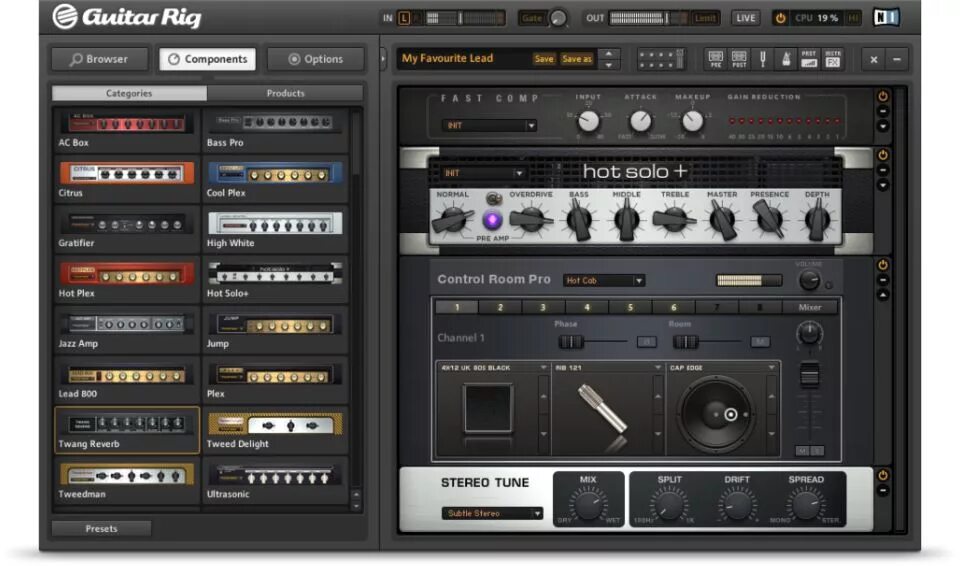
Task: Toggle the main engine power button beside CPU
Action: point(780,18)
